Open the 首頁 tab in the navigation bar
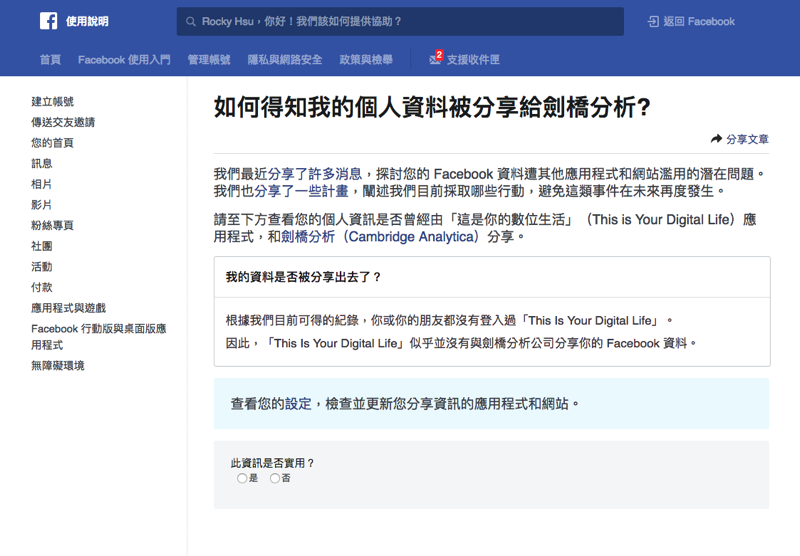Screen dimensions: 800x556 50,60
